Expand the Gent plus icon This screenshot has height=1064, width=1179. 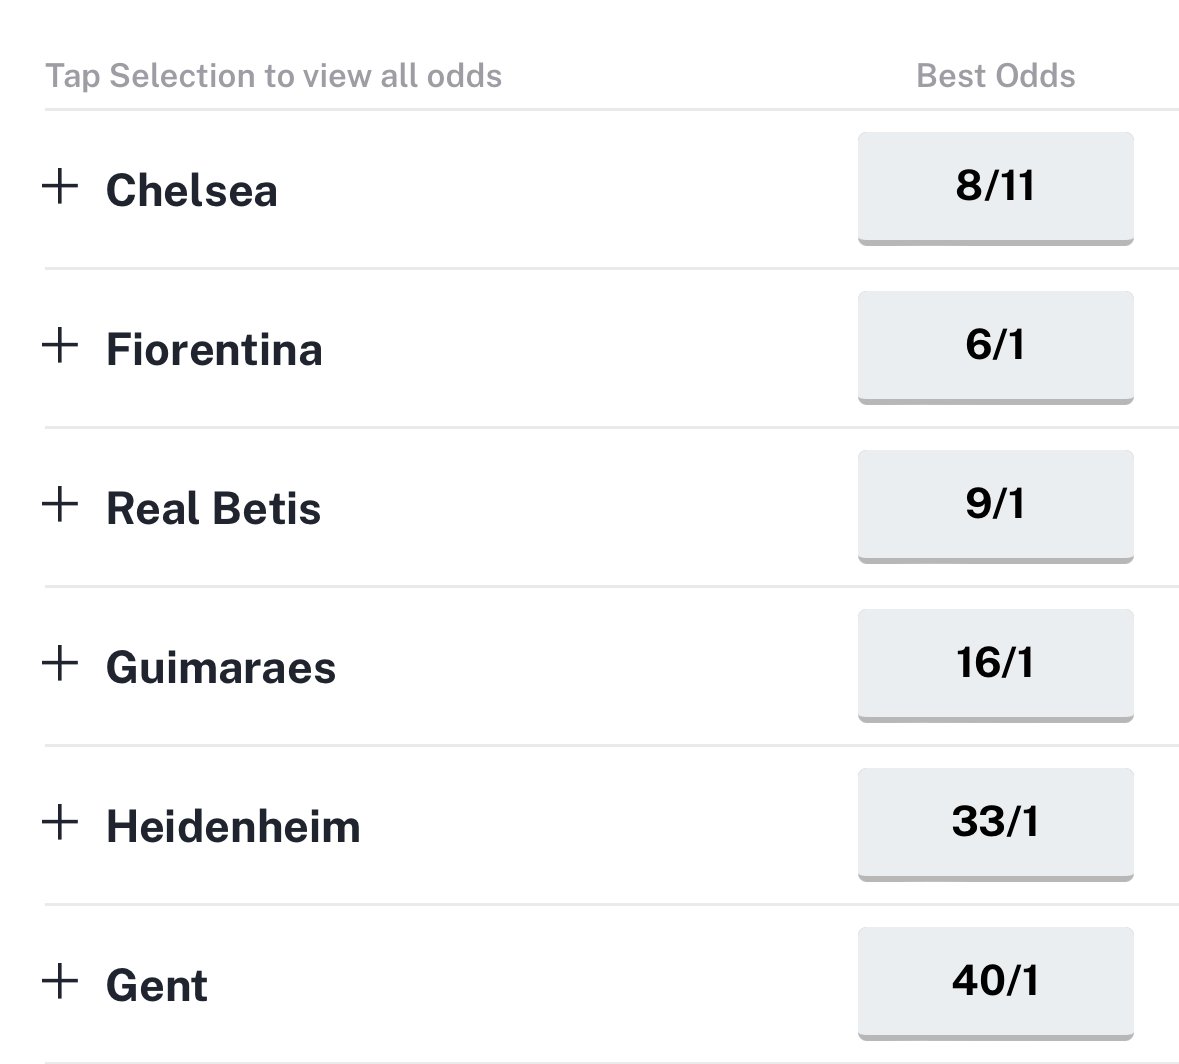coord(60,981)
